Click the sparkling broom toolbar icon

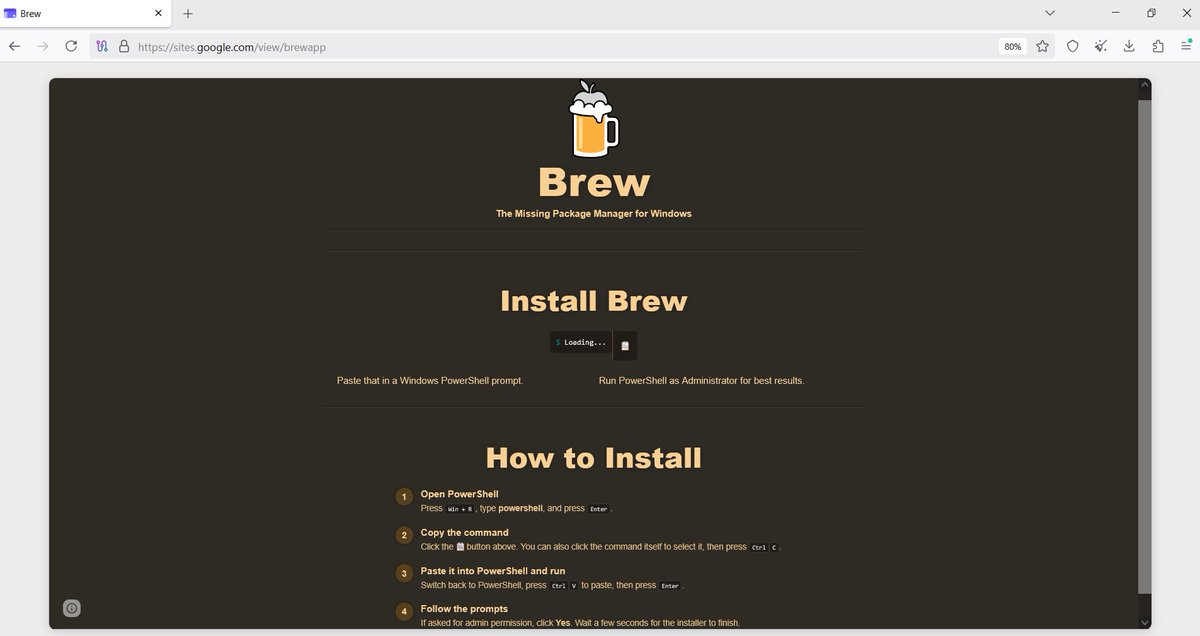coord(1101,46)
